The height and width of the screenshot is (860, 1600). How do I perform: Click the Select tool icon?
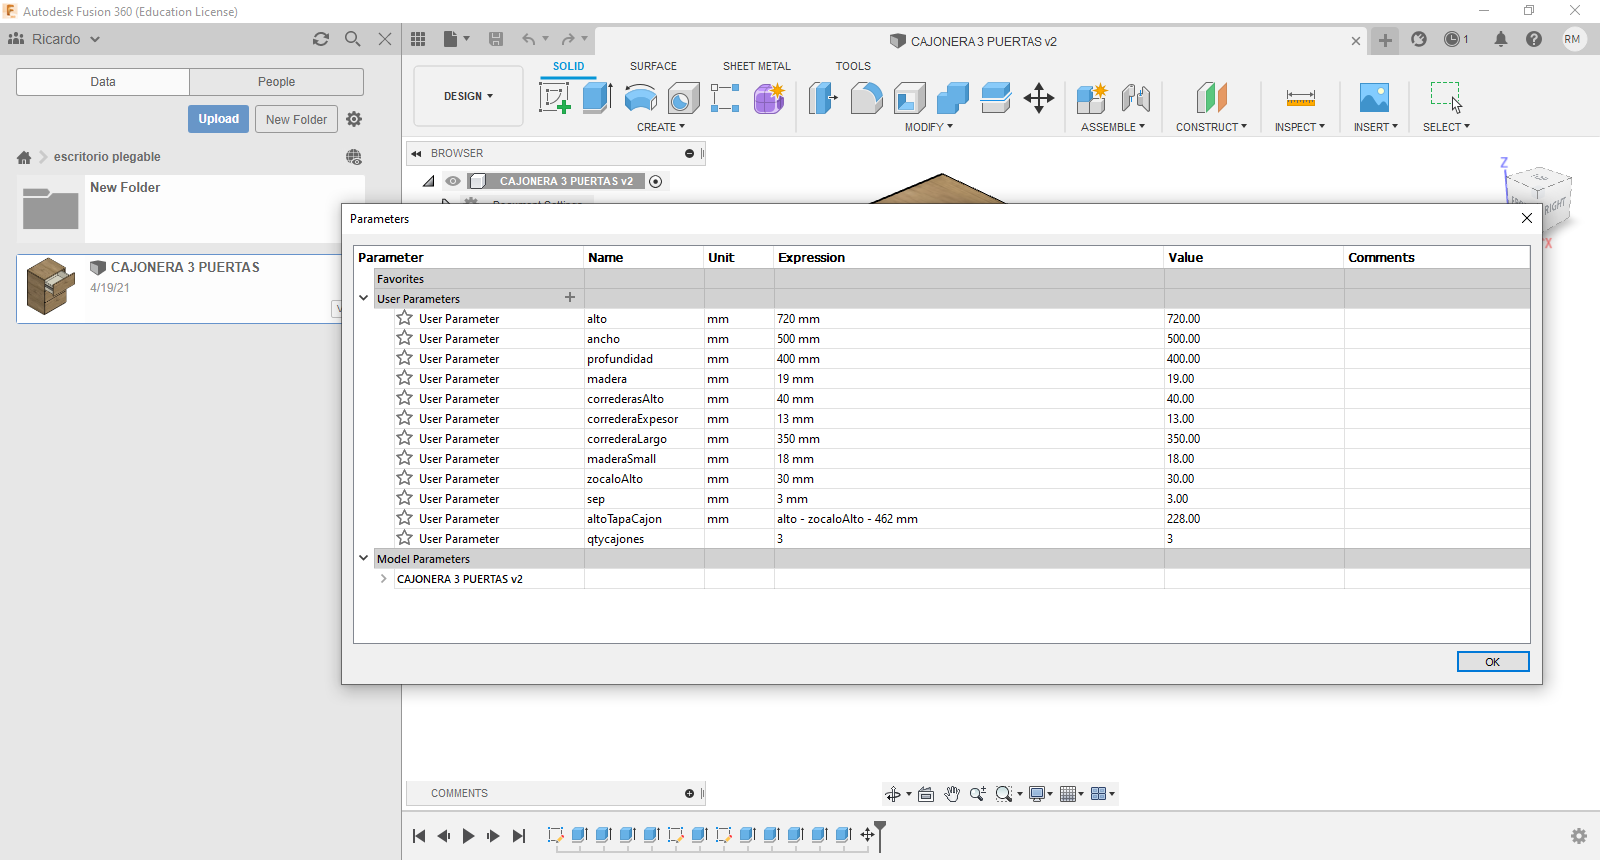pos(1446,98)
